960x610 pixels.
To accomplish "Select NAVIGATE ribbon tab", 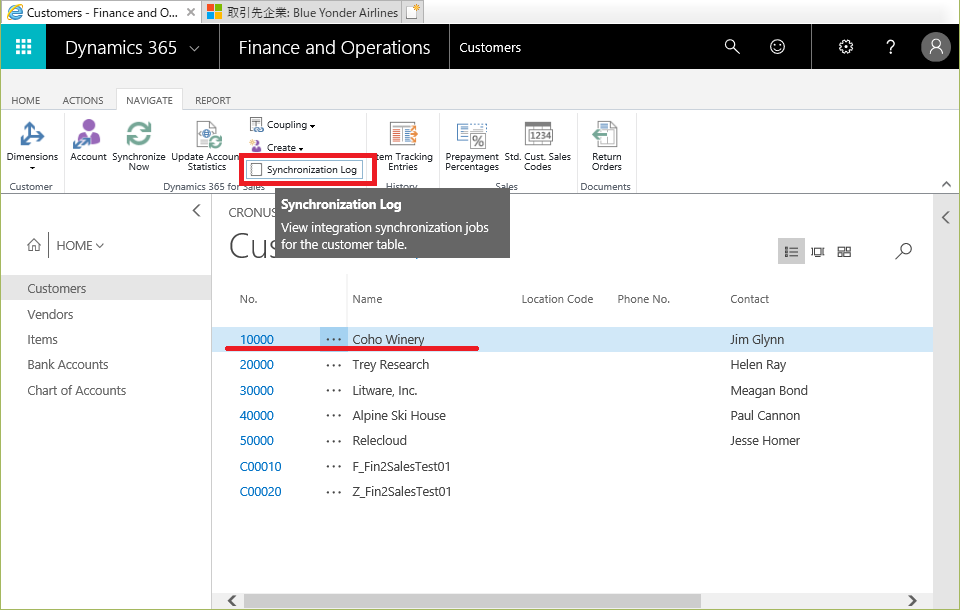I will 149,100.
